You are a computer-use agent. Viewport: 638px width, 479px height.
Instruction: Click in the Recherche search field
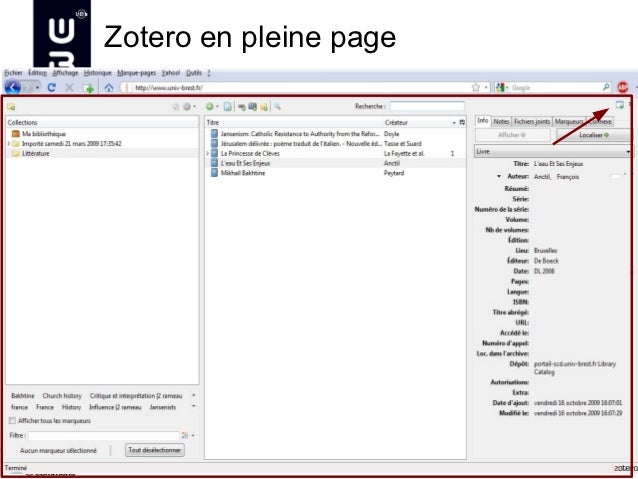[427, 106]
